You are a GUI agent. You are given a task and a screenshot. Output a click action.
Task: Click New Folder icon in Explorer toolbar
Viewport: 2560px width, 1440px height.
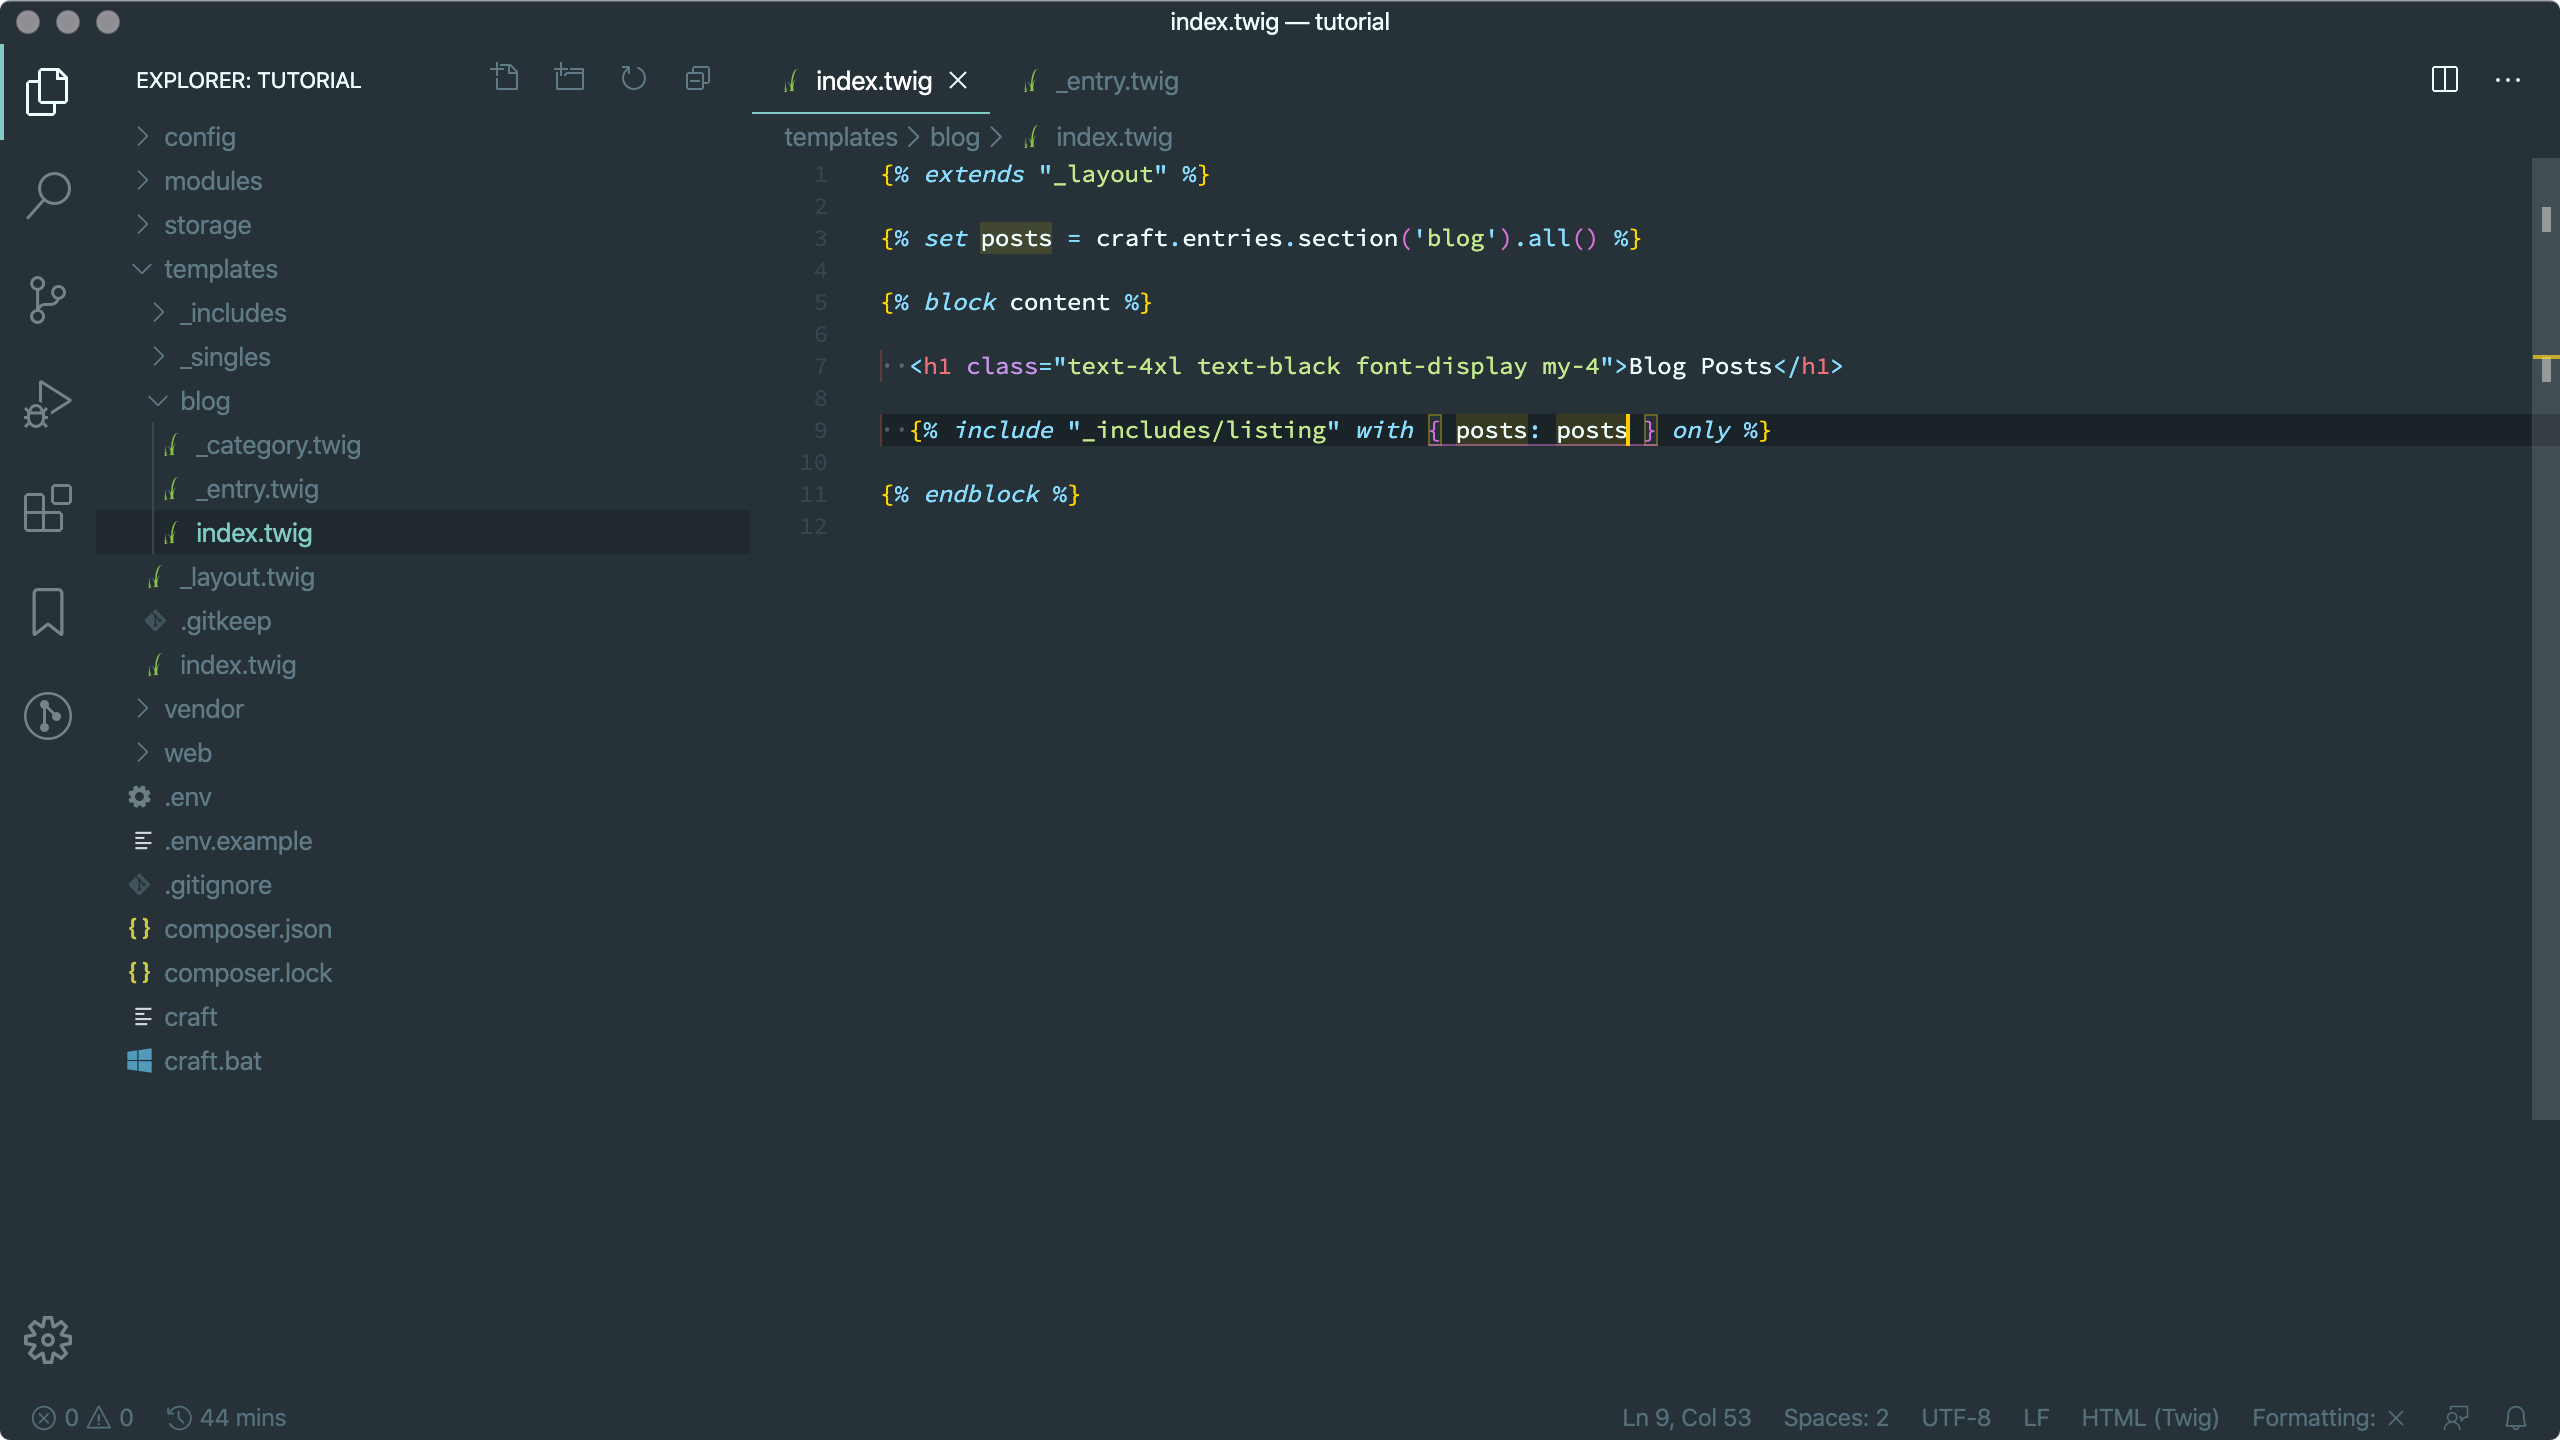[570, 77]
